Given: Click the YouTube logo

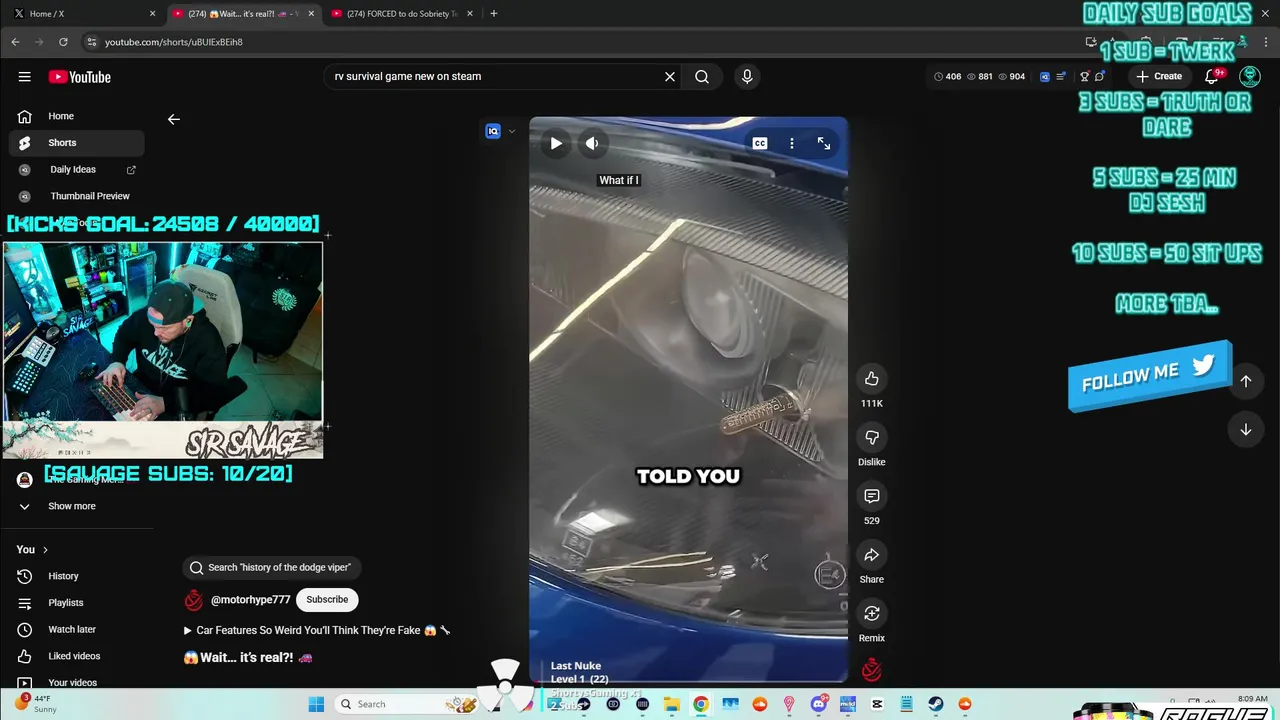Looking at the screenshot, I should pos(80,77).
